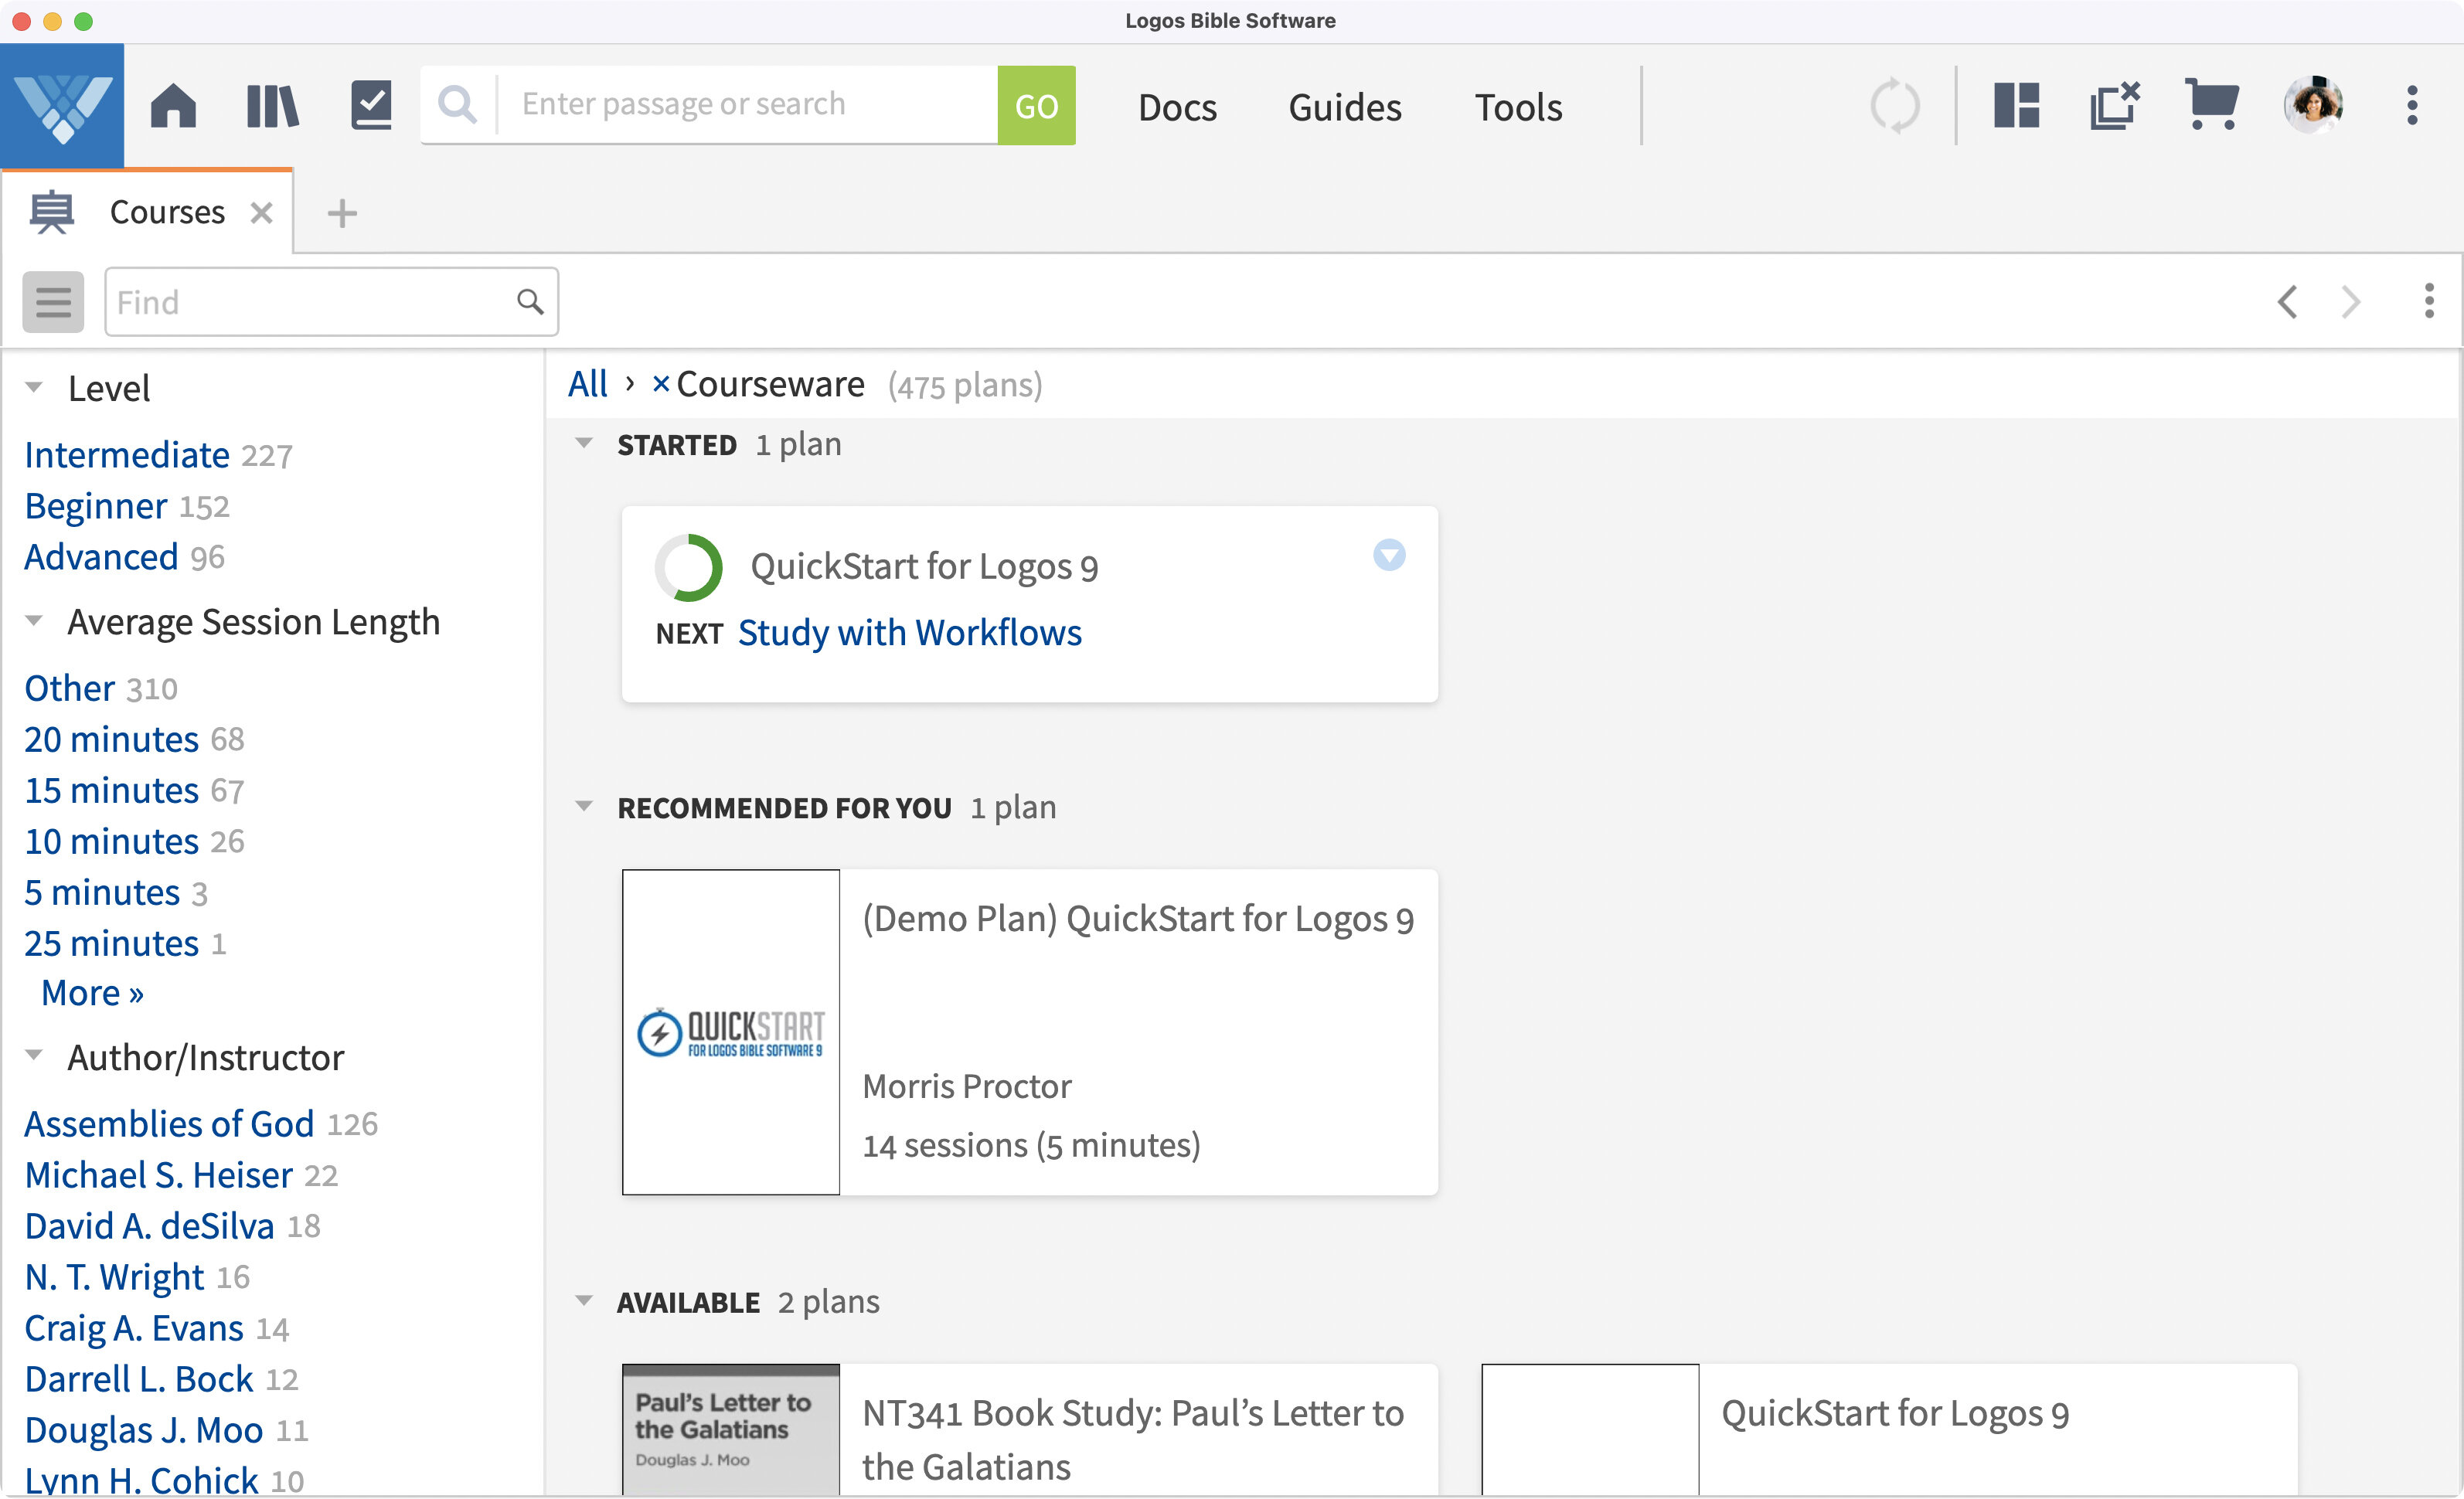The height and width of the screenshot is (1499, 2464).
Task: Filter by 25 minutes session length
Action: [x=112, y=943]
